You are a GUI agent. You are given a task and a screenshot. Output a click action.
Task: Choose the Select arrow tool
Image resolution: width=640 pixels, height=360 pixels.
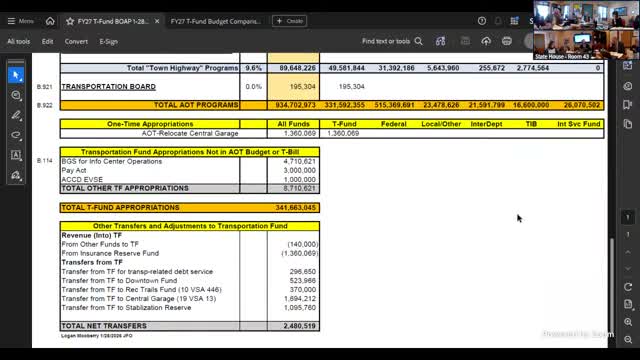[16, 76]
